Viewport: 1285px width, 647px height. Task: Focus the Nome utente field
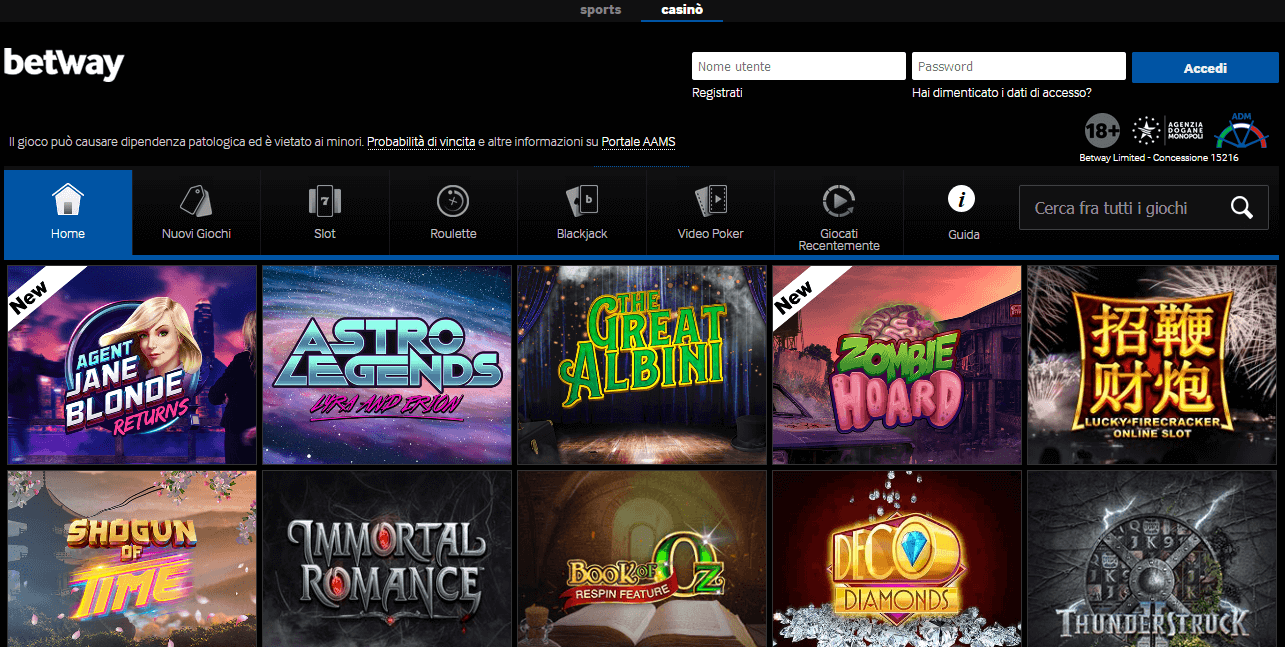[799, 67]
